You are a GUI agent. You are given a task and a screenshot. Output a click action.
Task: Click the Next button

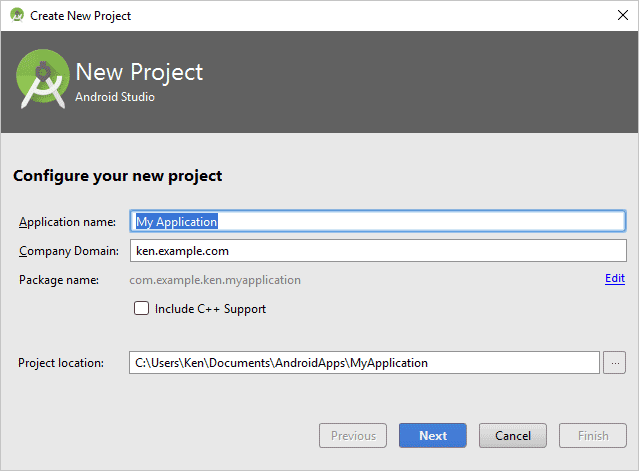433,436
